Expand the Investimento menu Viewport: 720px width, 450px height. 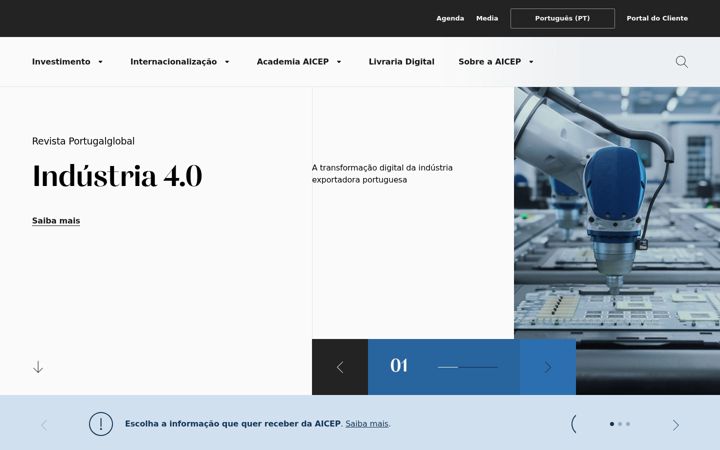pos(68,62)
